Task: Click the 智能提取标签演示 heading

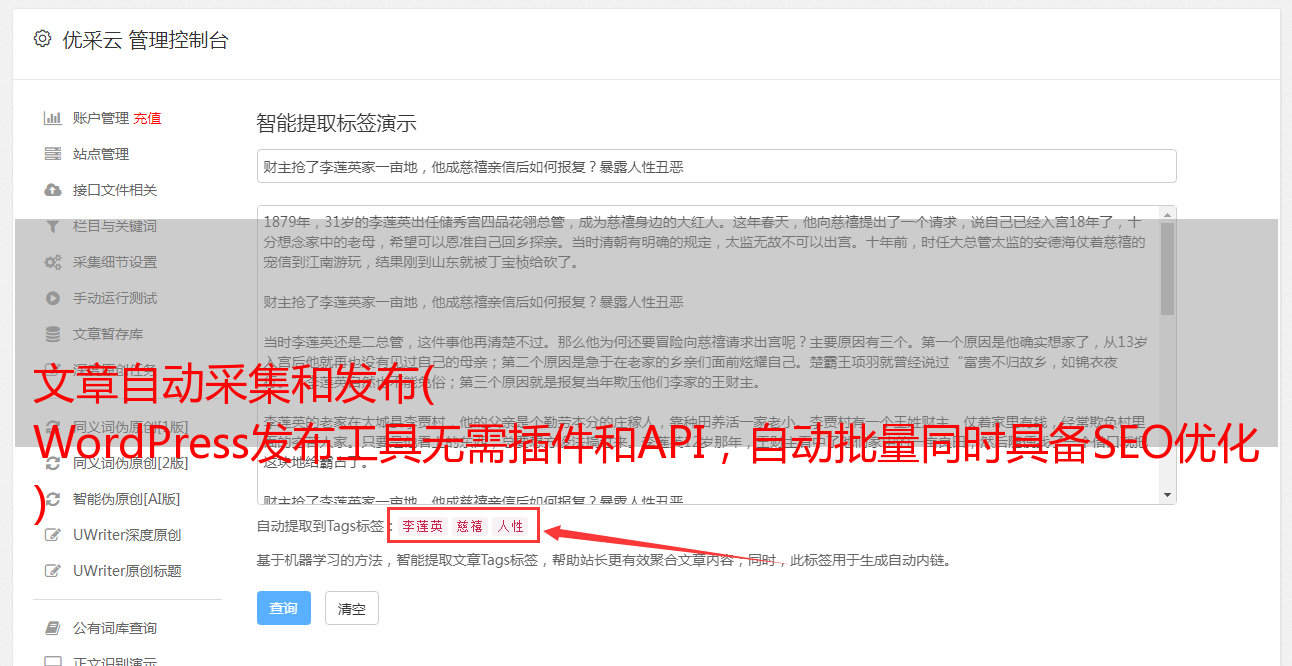Action: tap(336, 124)
